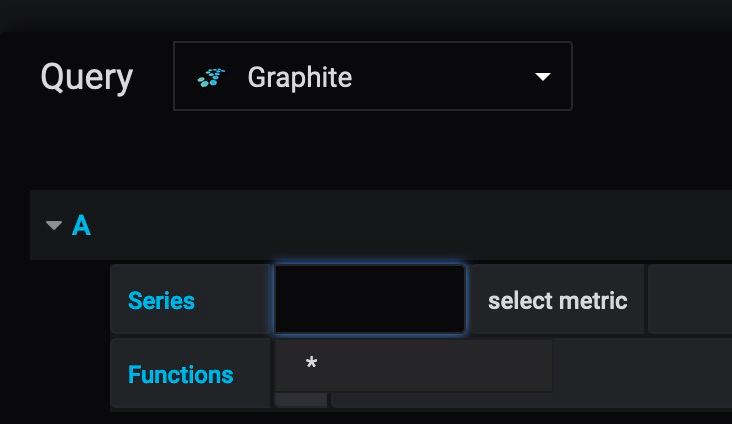Click empty space right of the asterisk option

(x=434, y=365)
